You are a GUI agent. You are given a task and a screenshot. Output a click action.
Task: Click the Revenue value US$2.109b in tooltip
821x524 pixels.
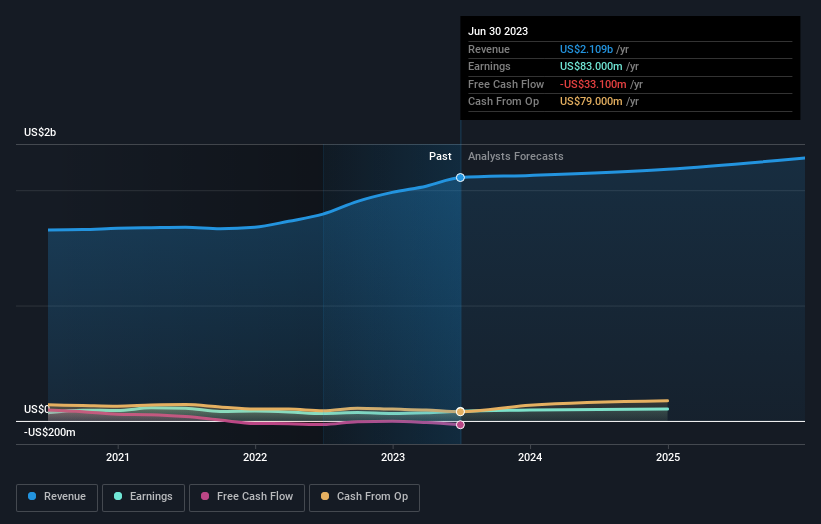(x=586, y=49)
